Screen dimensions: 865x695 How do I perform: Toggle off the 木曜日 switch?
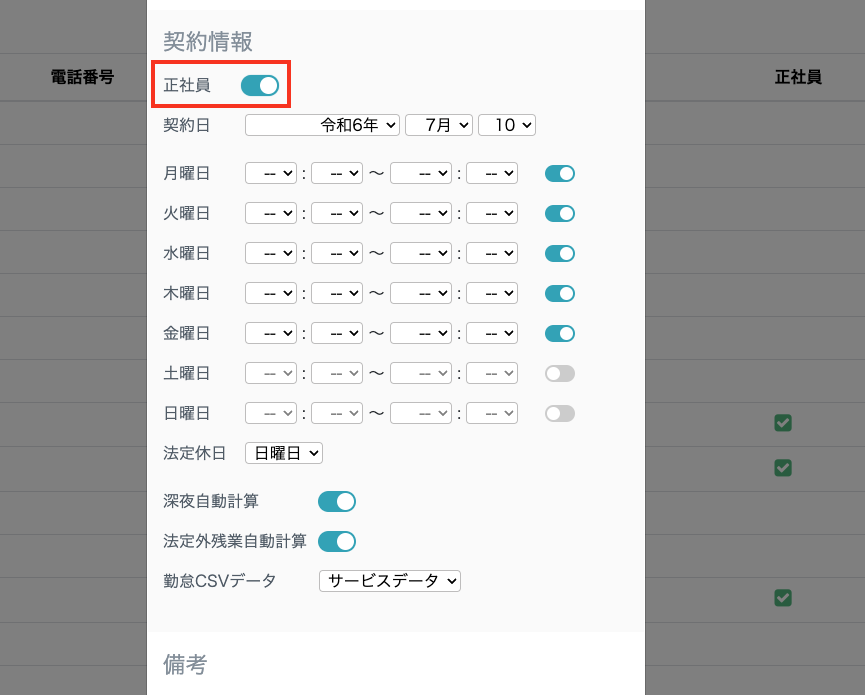(559, 293)
